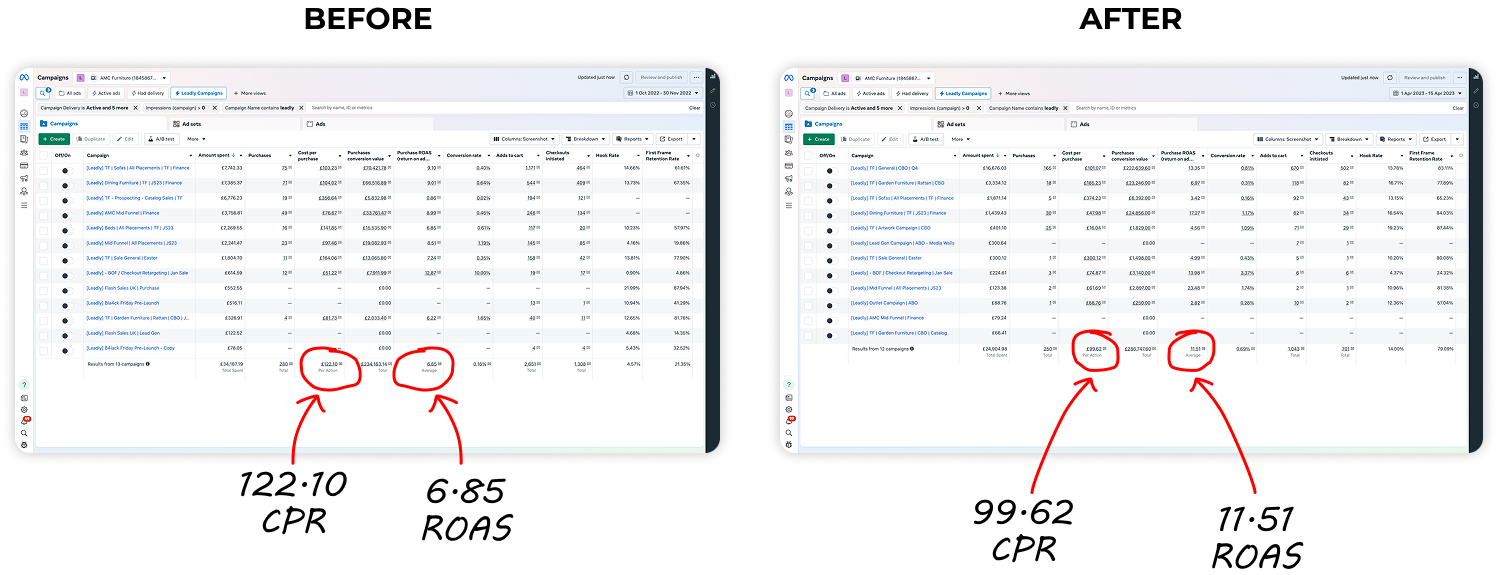Click the megaphone icon in the right window sidebar
The height and width of the screenshot is (575, 1498).
coord(788,178)
